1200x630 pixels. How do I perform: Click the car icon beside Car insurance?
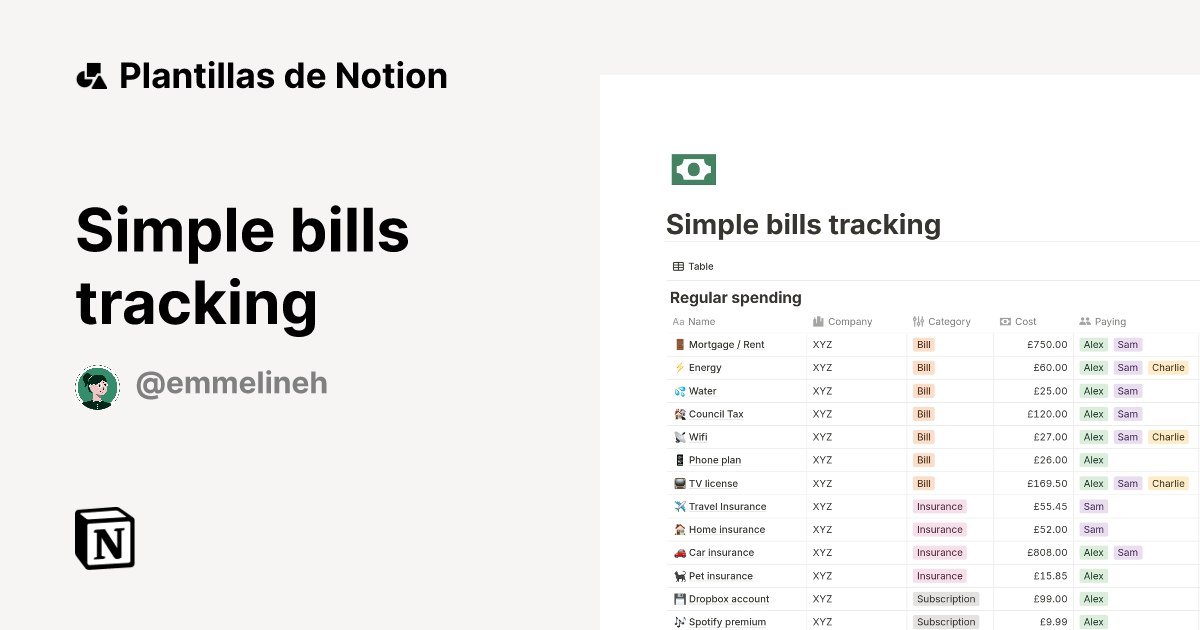click(678, 552)
